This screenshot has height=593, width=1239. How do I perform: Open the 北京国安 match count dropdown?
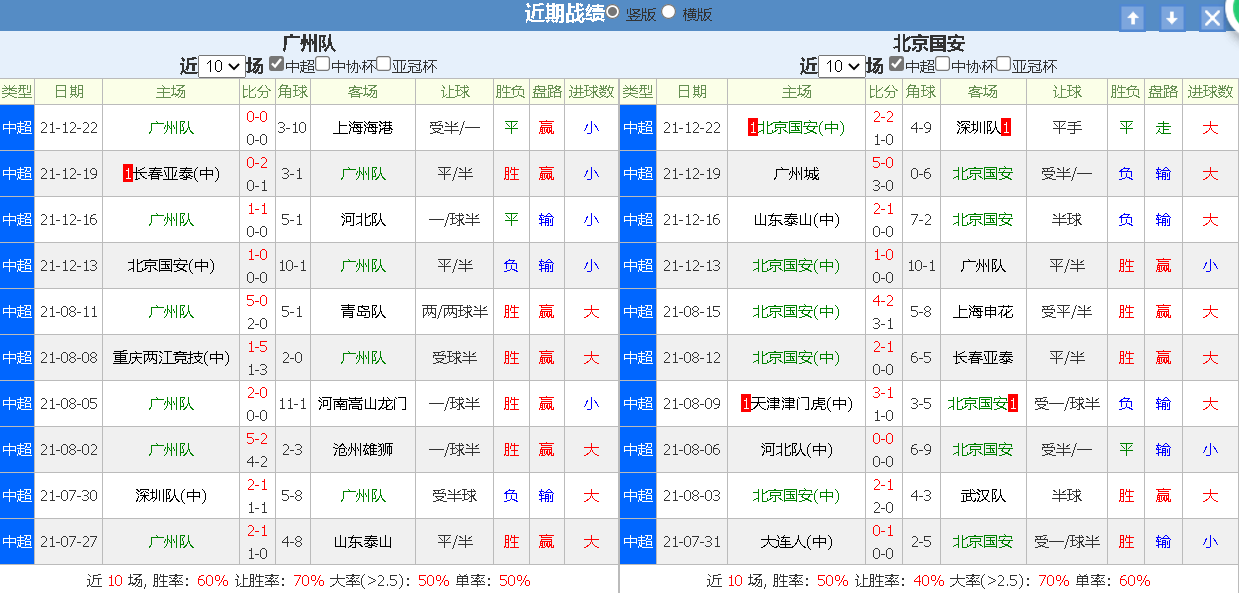(842, 66)
